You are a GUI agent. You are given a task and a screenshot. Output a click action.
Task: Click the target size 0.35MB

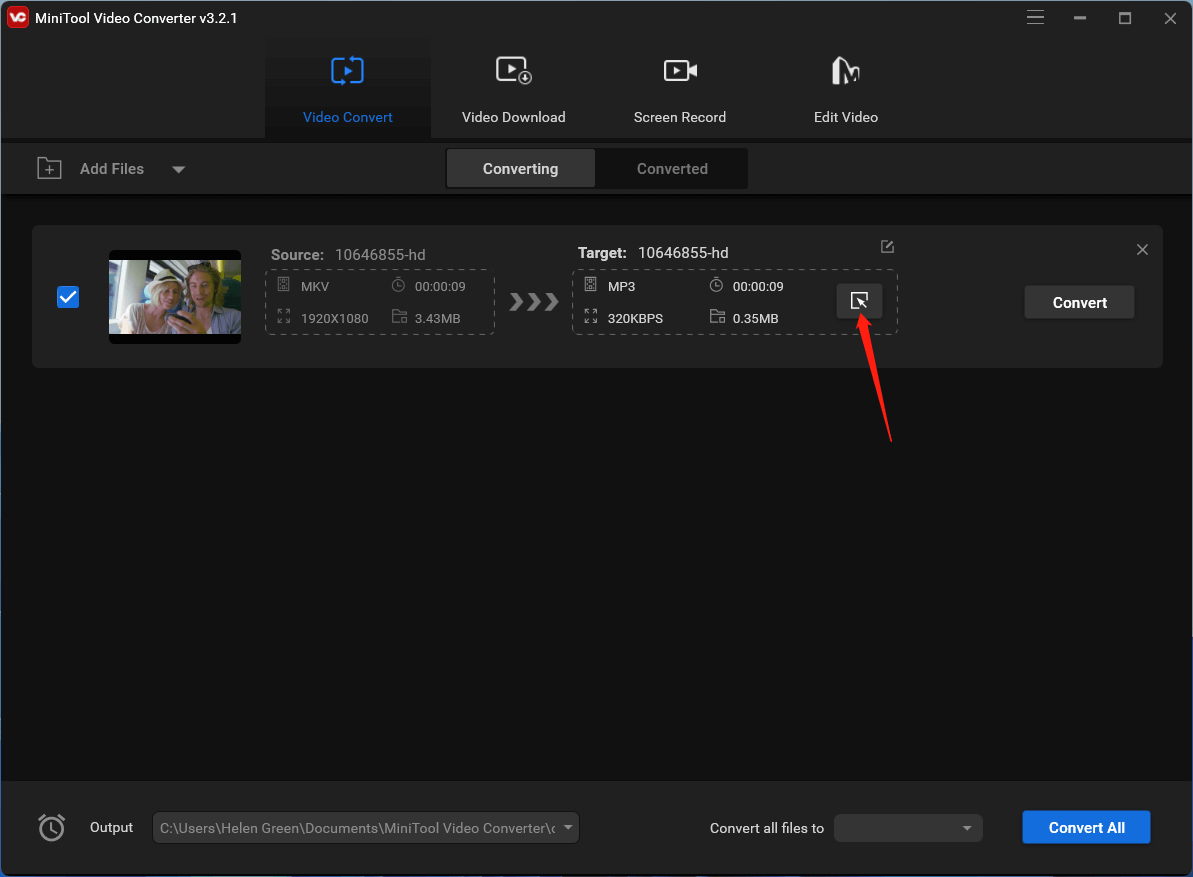click(x=756, y=319)
